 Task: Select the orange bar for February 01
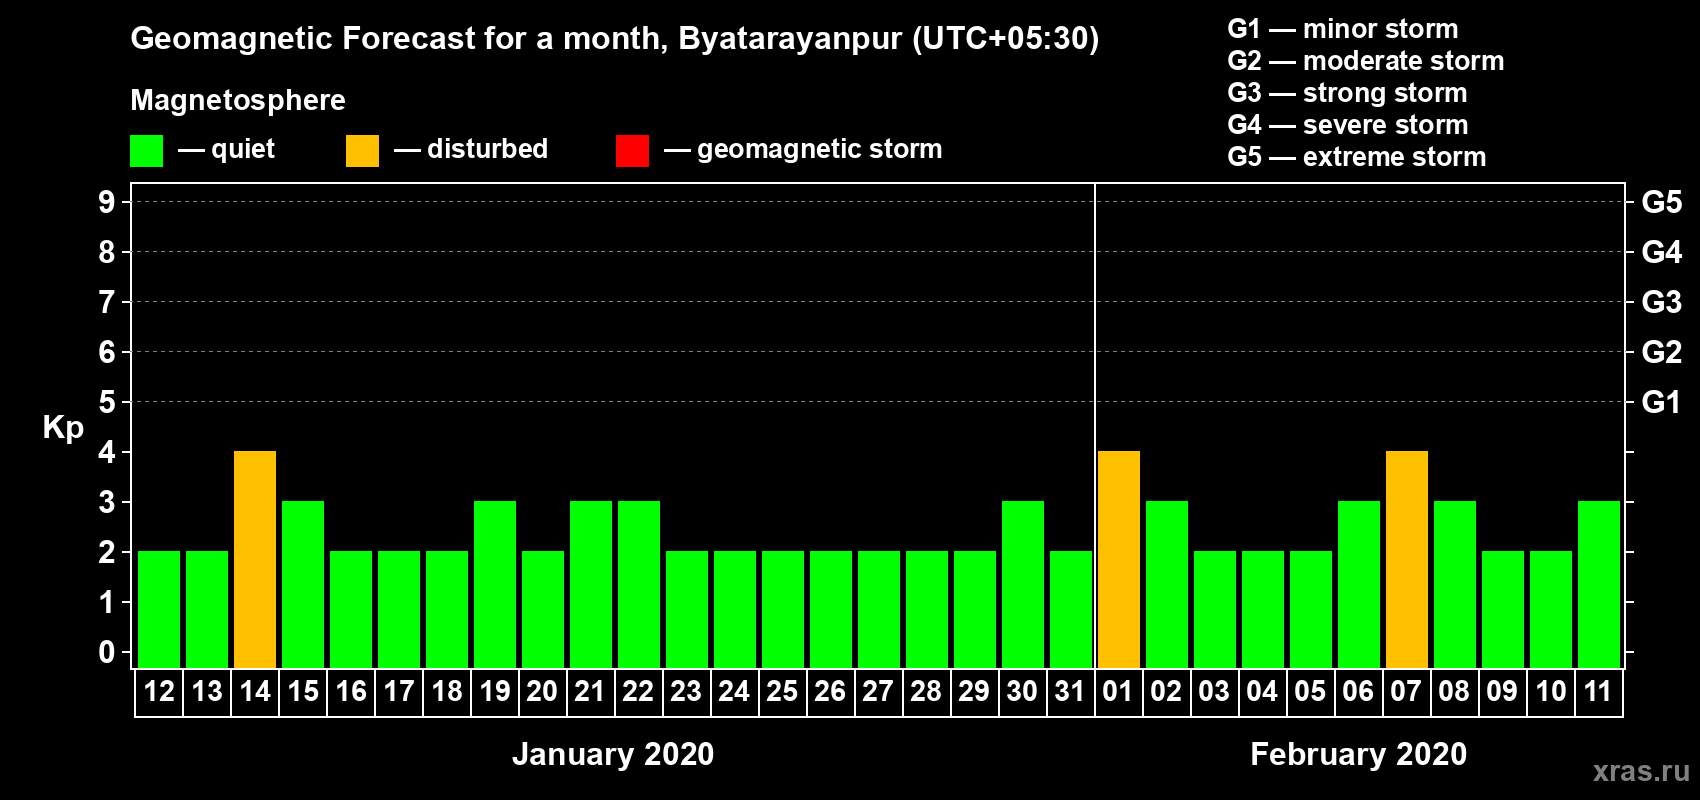[1119, 559]
